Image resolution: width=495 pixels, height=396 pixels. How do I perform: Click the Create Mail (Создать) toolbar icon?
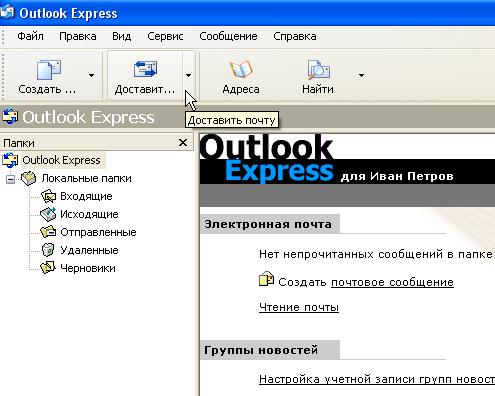tap(48, 70)
